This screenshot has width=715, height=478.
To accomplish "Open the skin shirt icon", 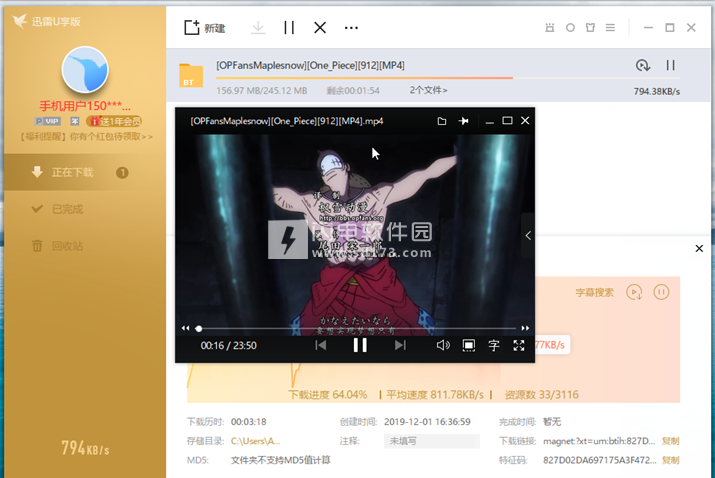I will (x=591, y=28).
